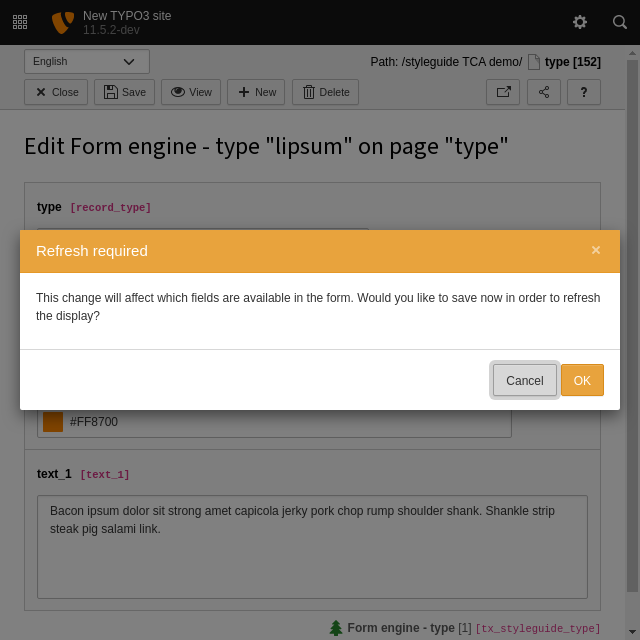Image resolution: width=640 pixels, height=640 pixels.
Task: Click the orange #FF8700 color swatch
Action: [x=53, y=422]
